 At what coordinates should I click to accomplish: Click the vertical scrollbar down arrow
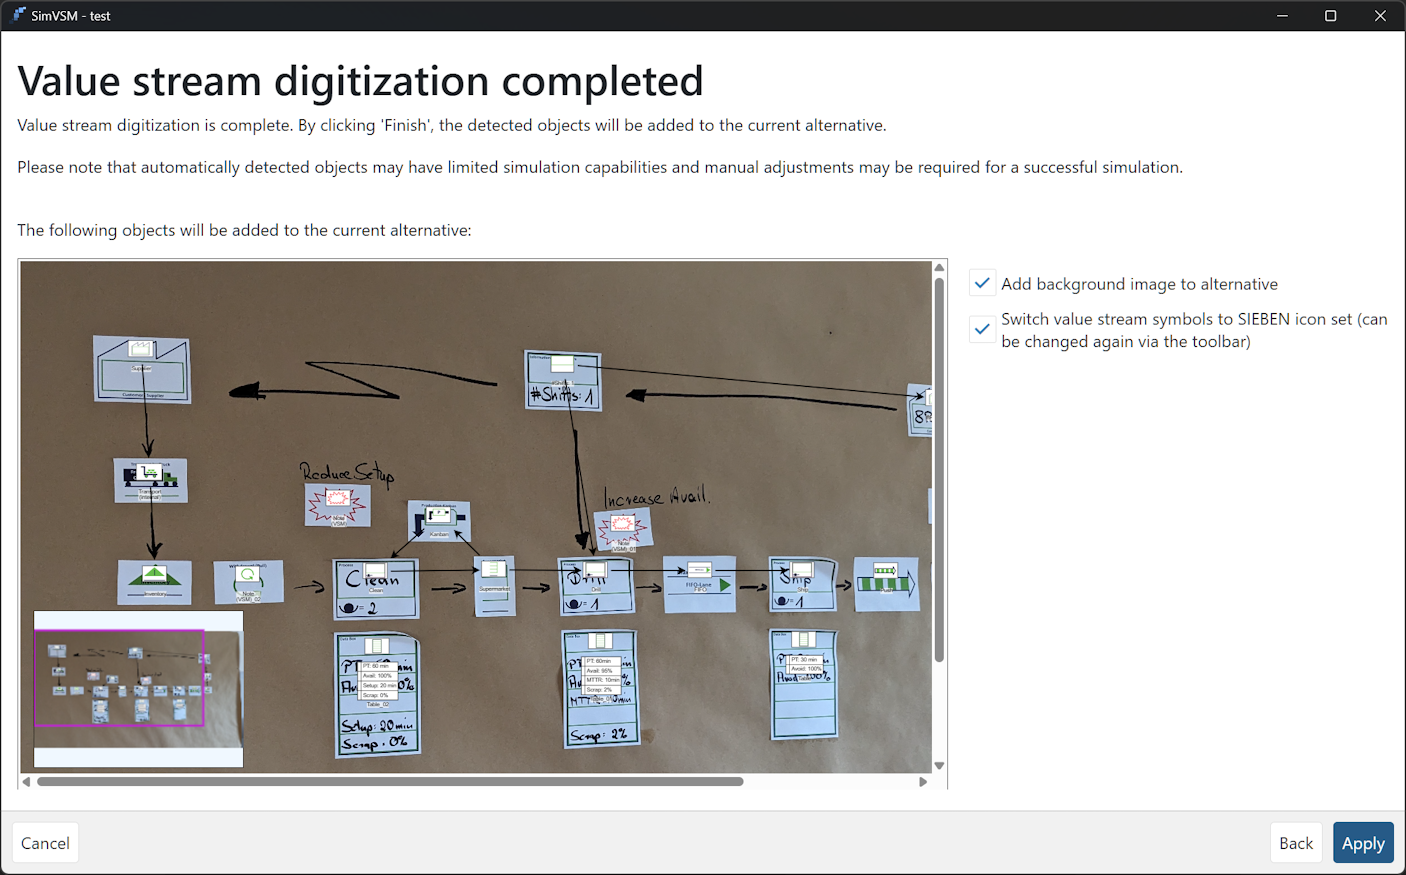939,766
